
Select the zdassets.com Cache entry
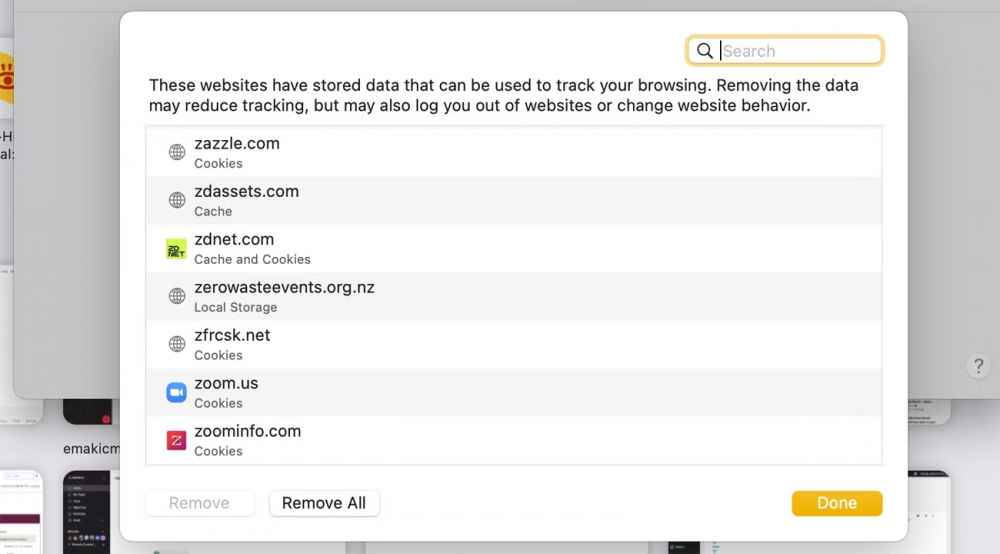pyautogui.click(x=500, y=201)
